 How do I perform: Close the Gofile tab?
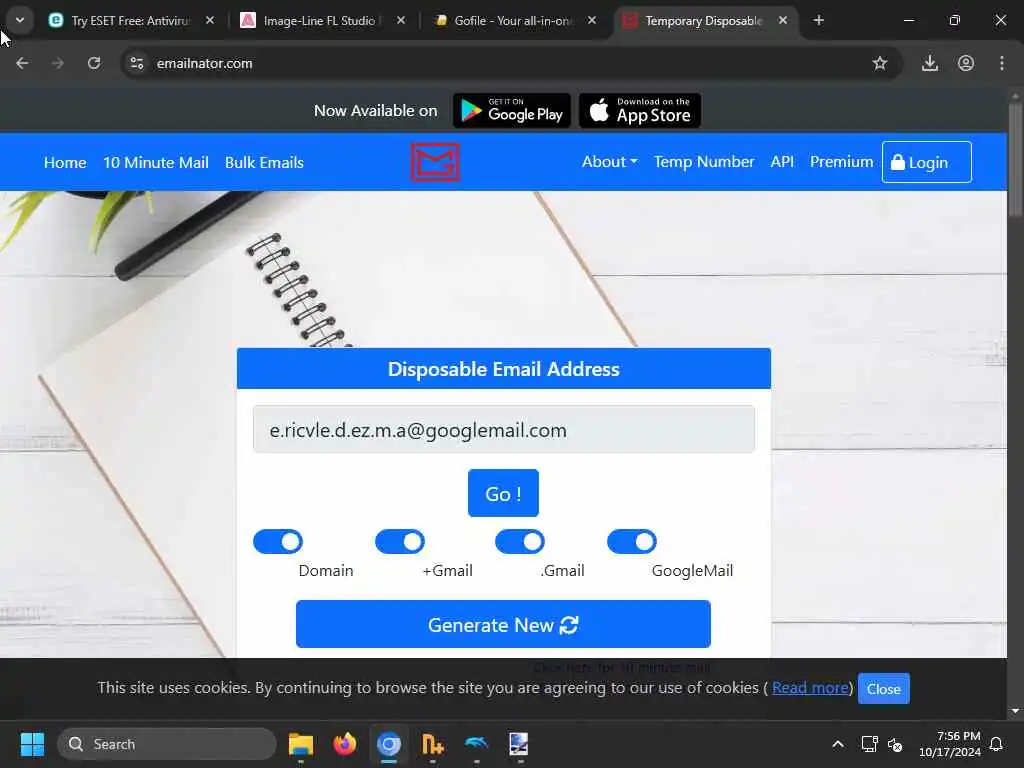(x=592, y=20)
